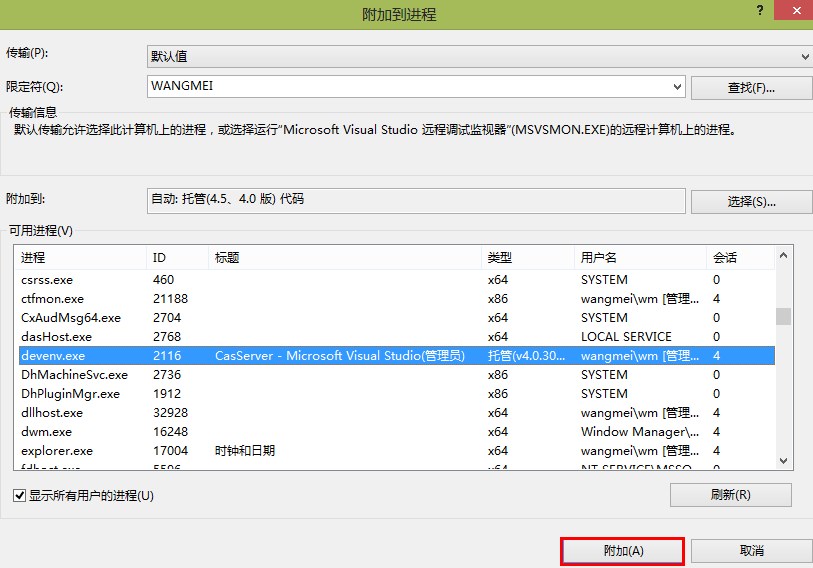Select the dllhost.exe process row
Image resolution: width=813 pixels, height=568 pixels.
click(x=395, y=413)
